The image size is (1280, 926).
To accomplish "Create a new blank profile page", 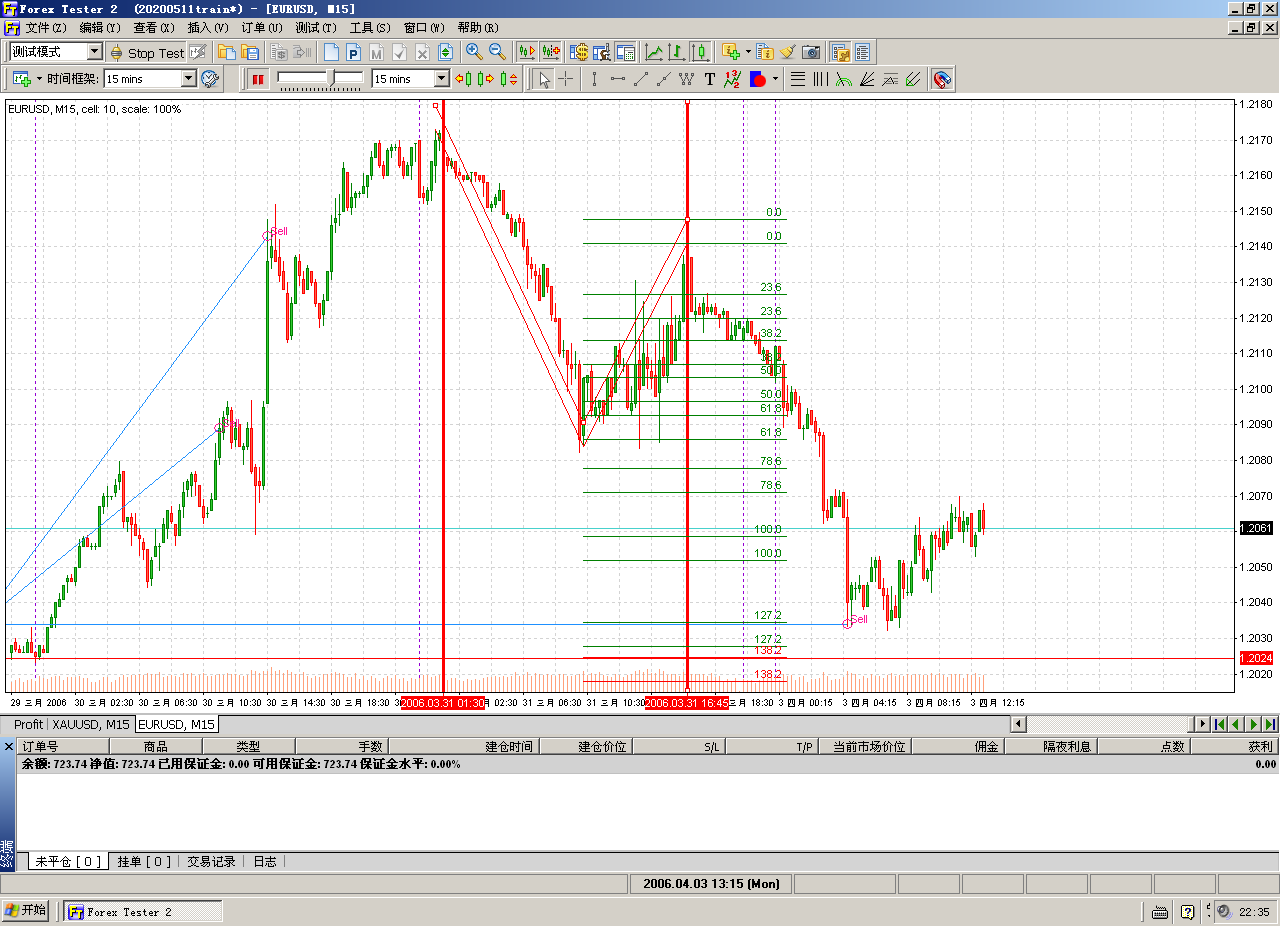I will pyautogui.click(x=331, y=53).
